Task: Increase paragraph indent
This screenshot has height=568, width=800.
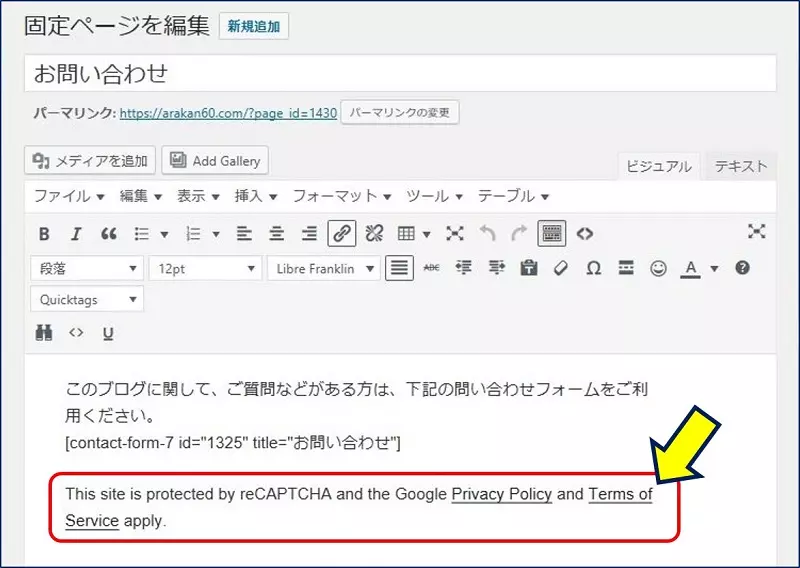Action: pyautogui.click(x=496, y=268)
